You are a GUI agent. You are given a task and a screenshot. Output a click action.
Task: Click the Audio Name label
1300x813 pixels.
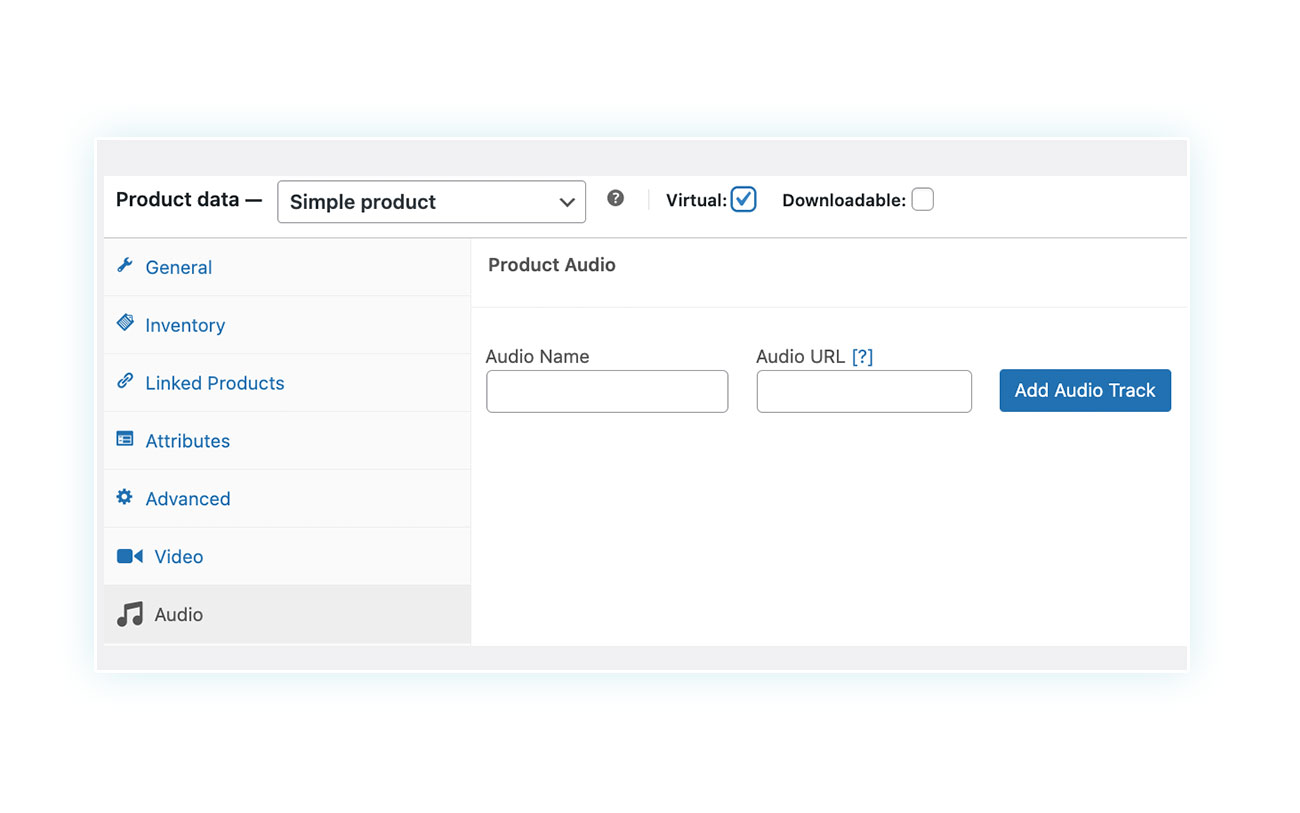point(538,356)
